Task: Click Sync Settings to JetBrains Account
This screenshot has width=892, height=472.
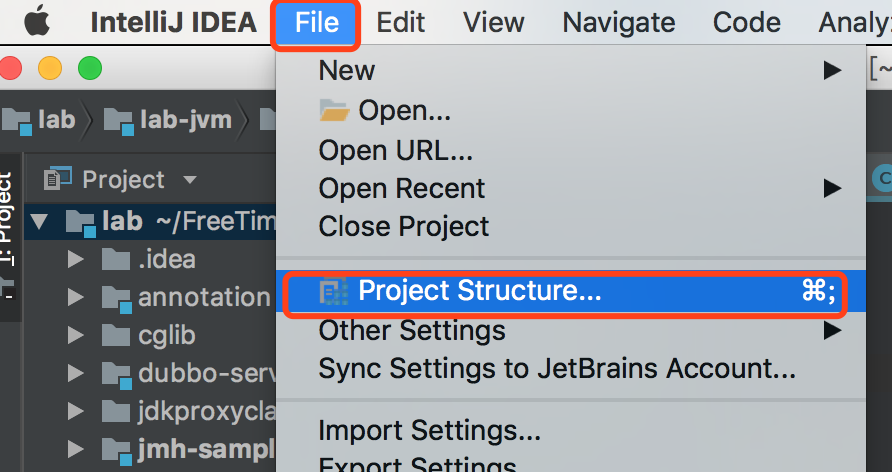Action: [x=557, y=369]
